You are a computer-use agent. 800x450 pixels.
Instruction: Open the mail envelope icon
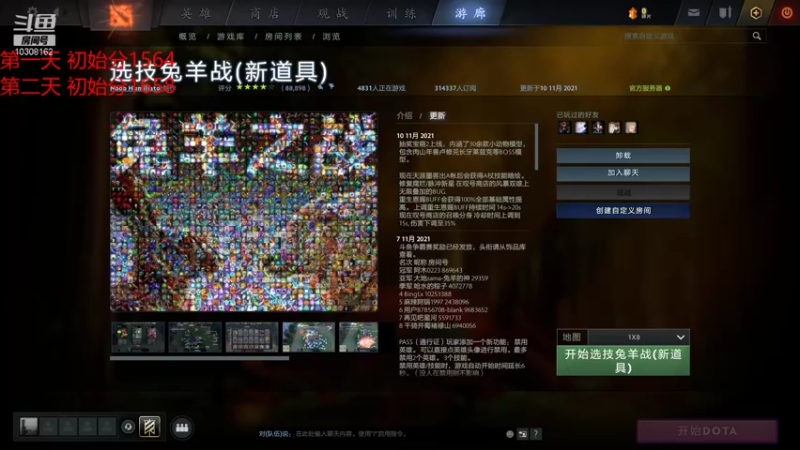tap(693, 13)
